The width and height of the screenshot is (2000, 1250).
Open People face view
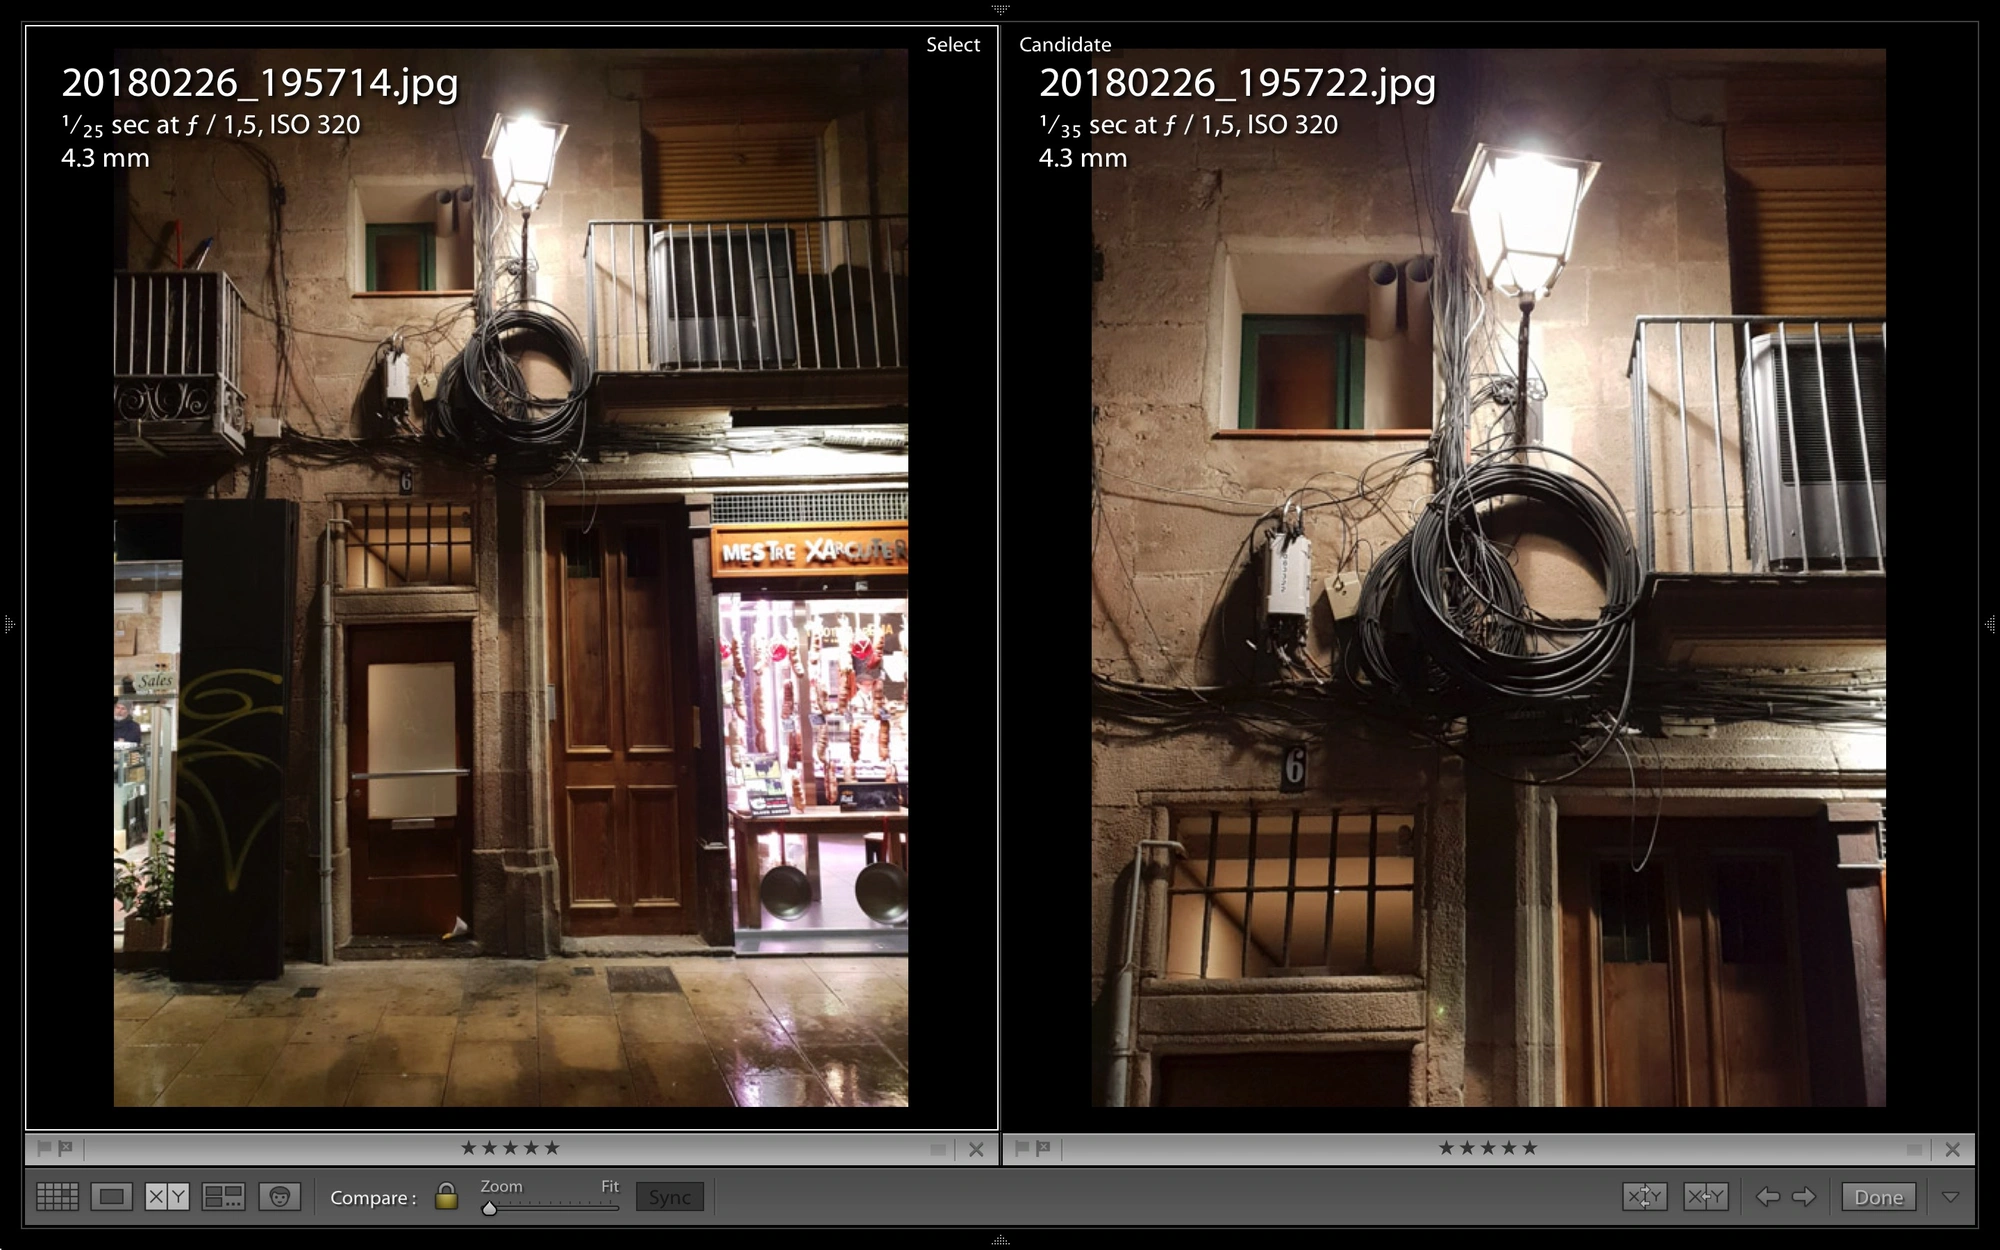click(279, 1197)
